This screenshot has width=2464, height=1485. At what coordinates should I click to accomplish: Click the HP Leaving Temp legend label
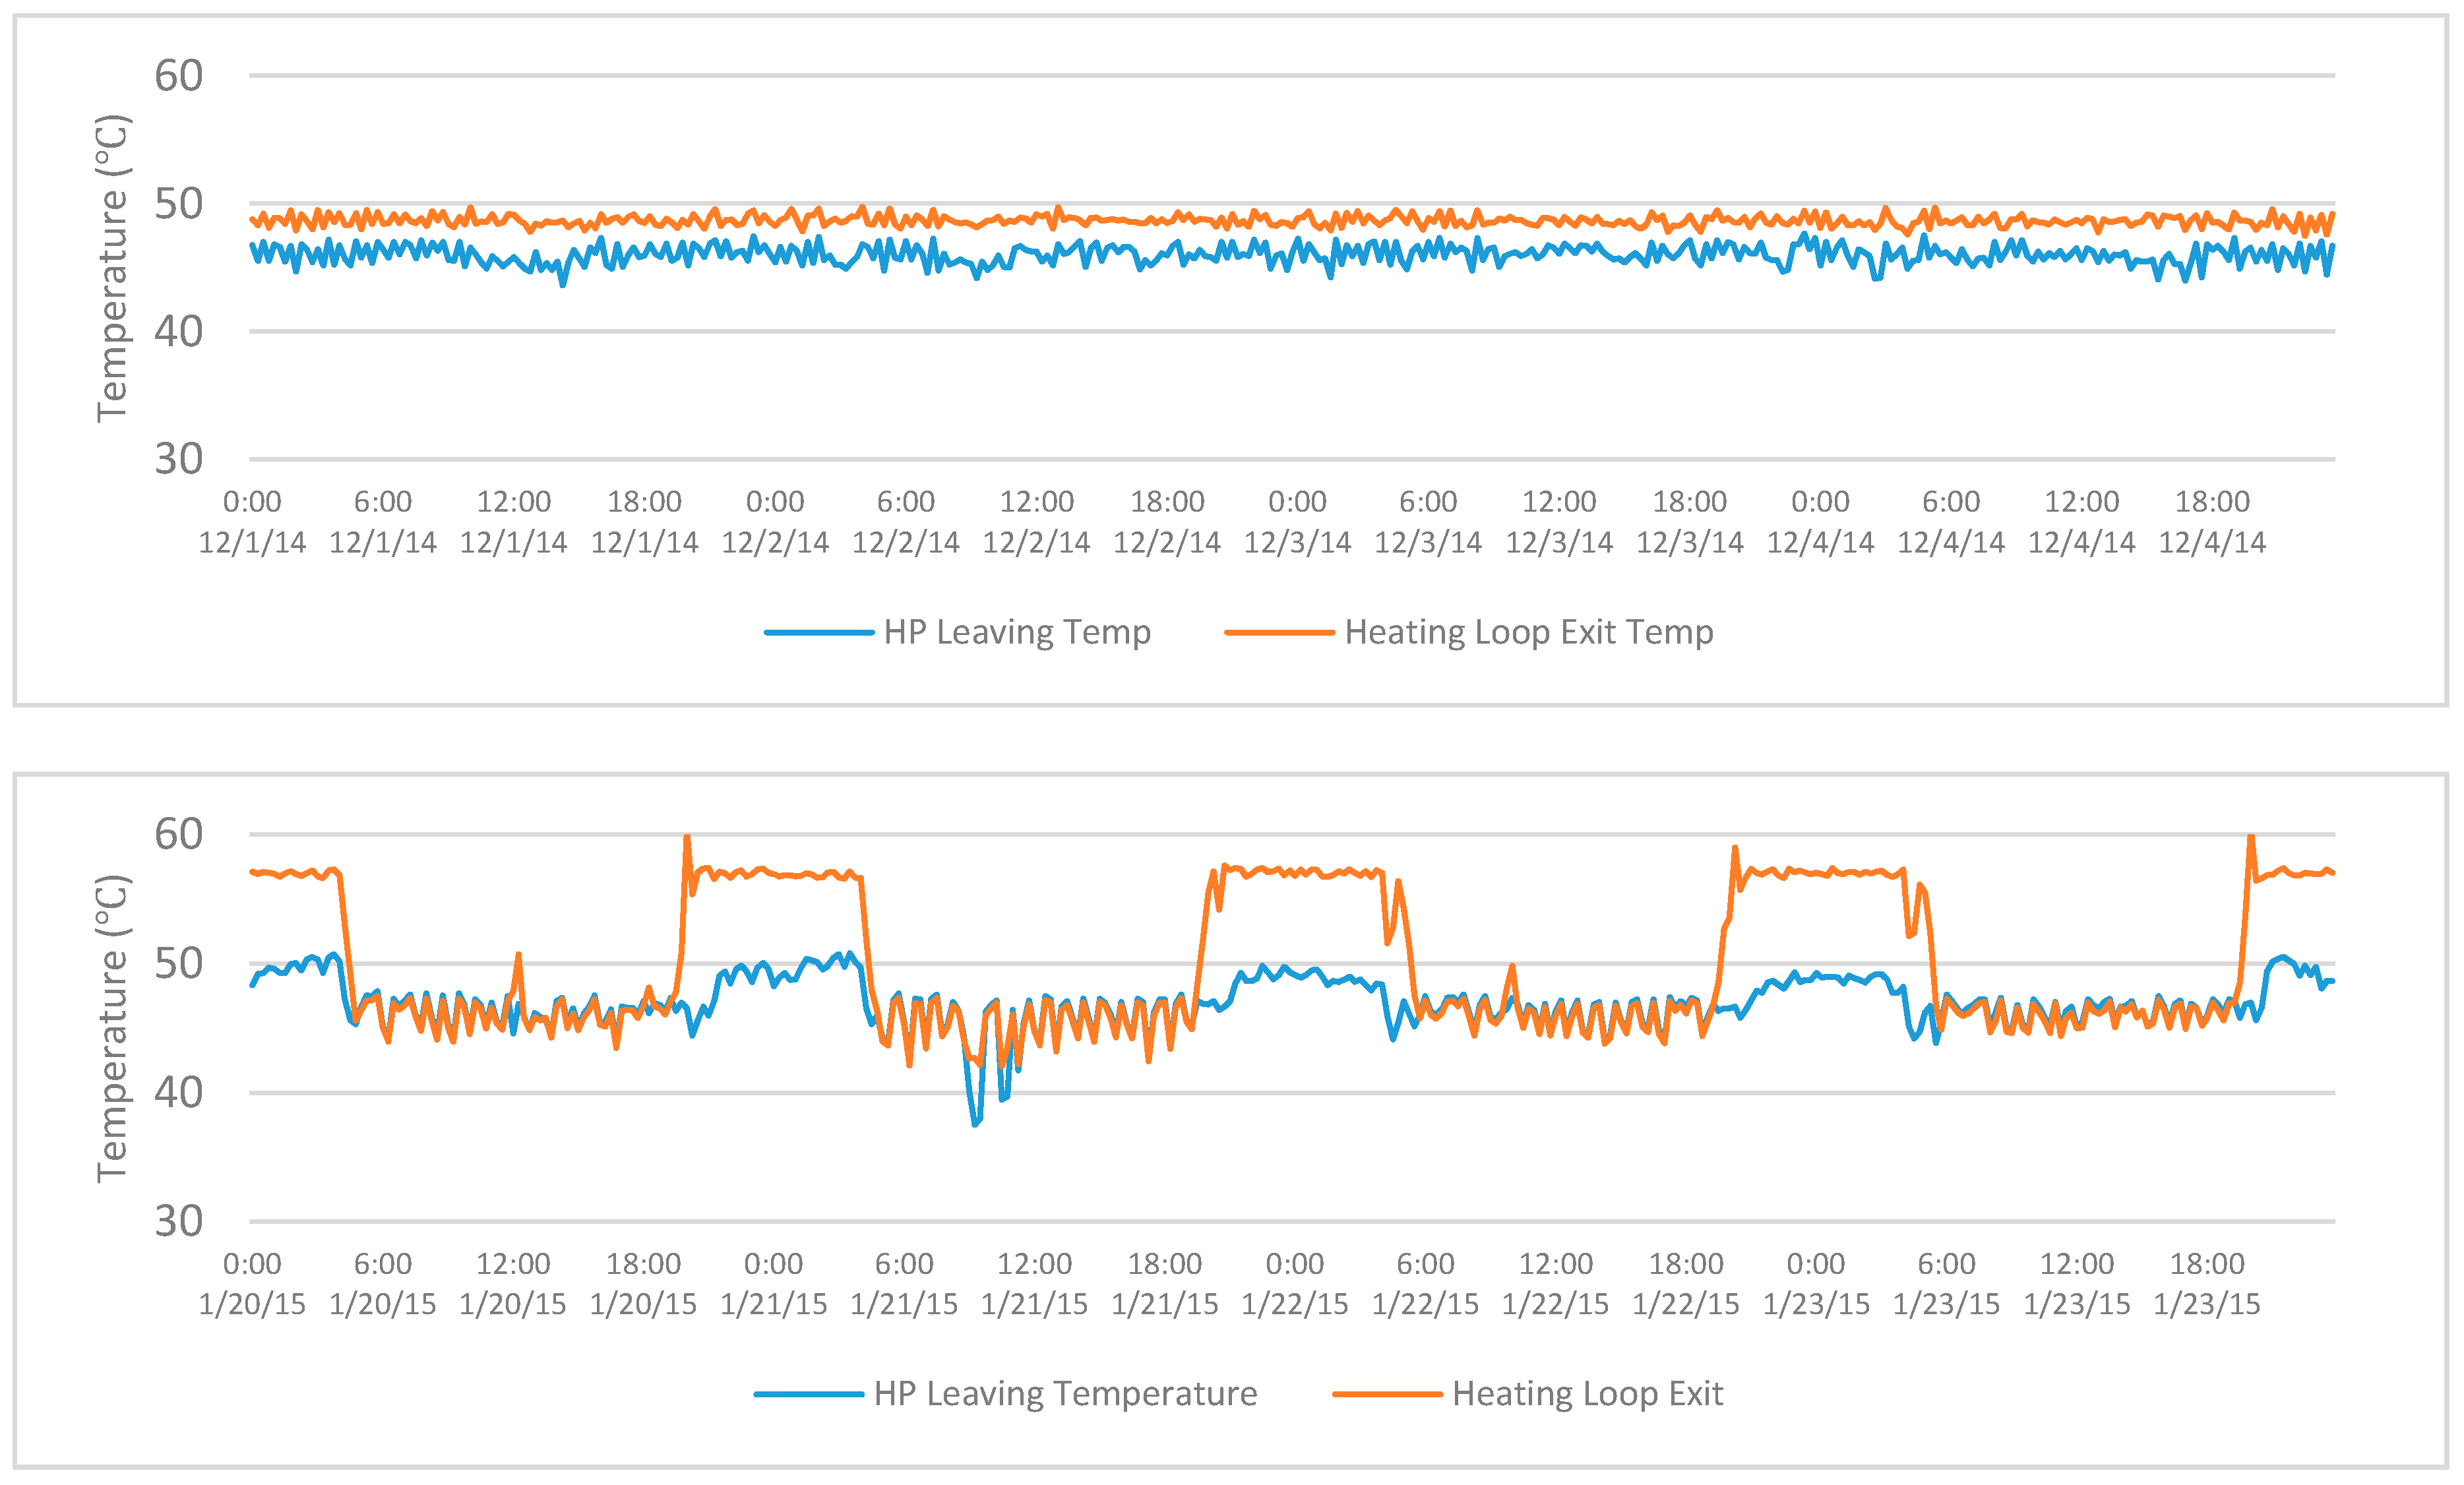pyautogui.click(x=1017, y=632)
